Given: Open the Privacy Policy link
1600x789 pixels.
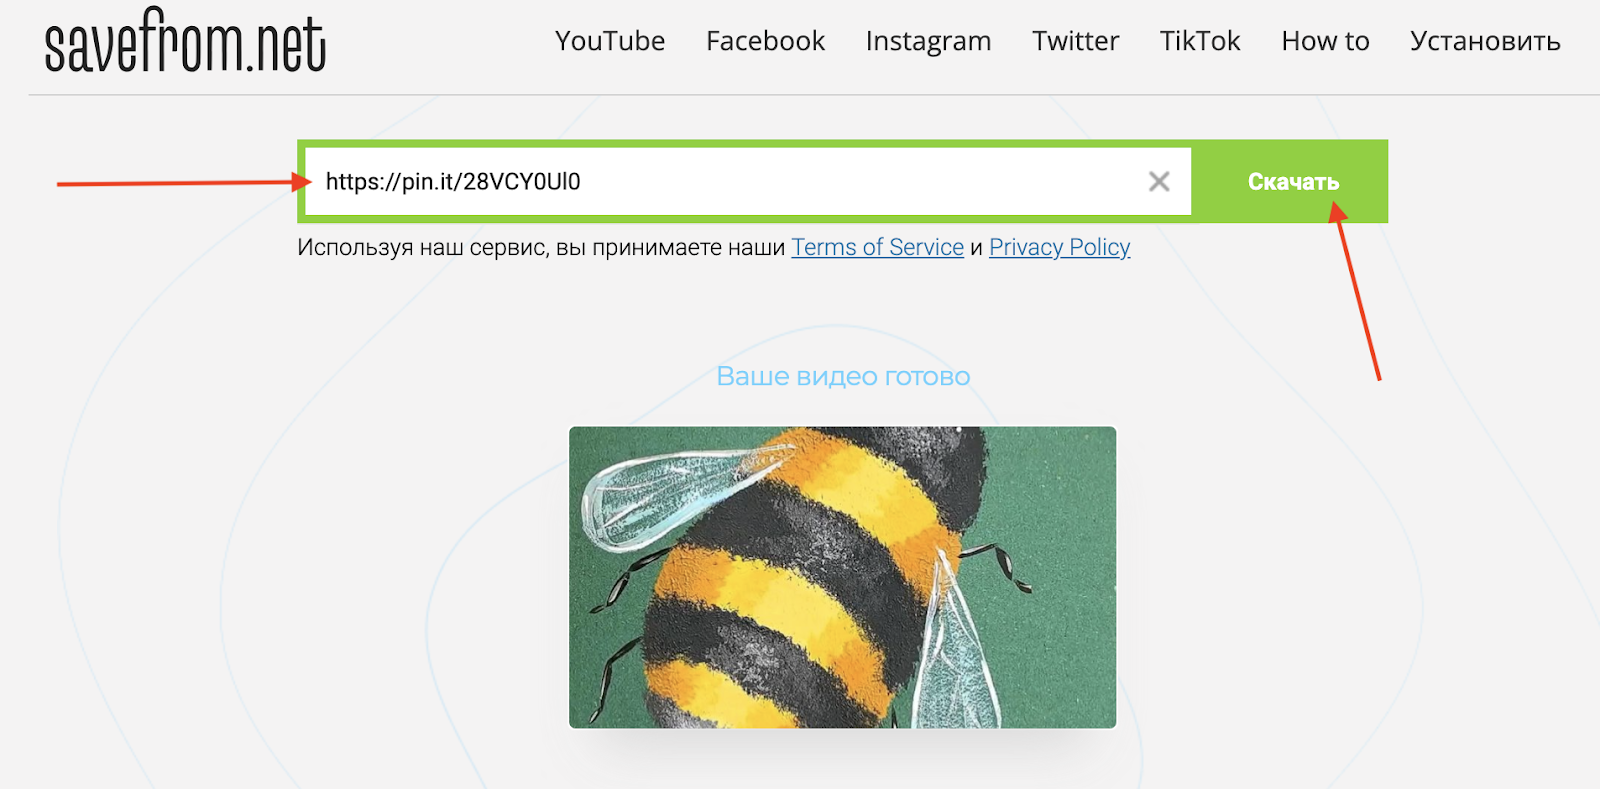Looking at the screenshot, I should pyautogui.click(x=1059, y=247).
